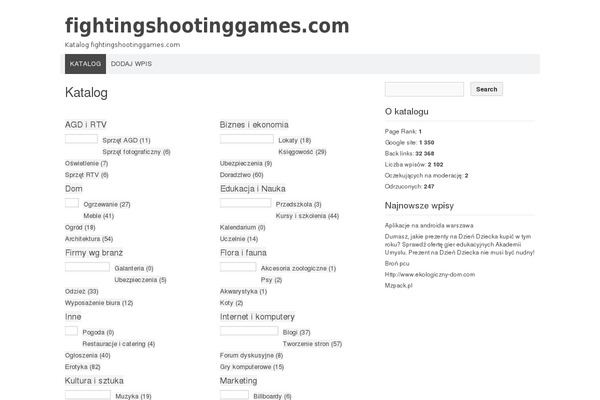Open Psy (2) subcategory
This screenshot has width=600, height=400.
coord(271,280)
